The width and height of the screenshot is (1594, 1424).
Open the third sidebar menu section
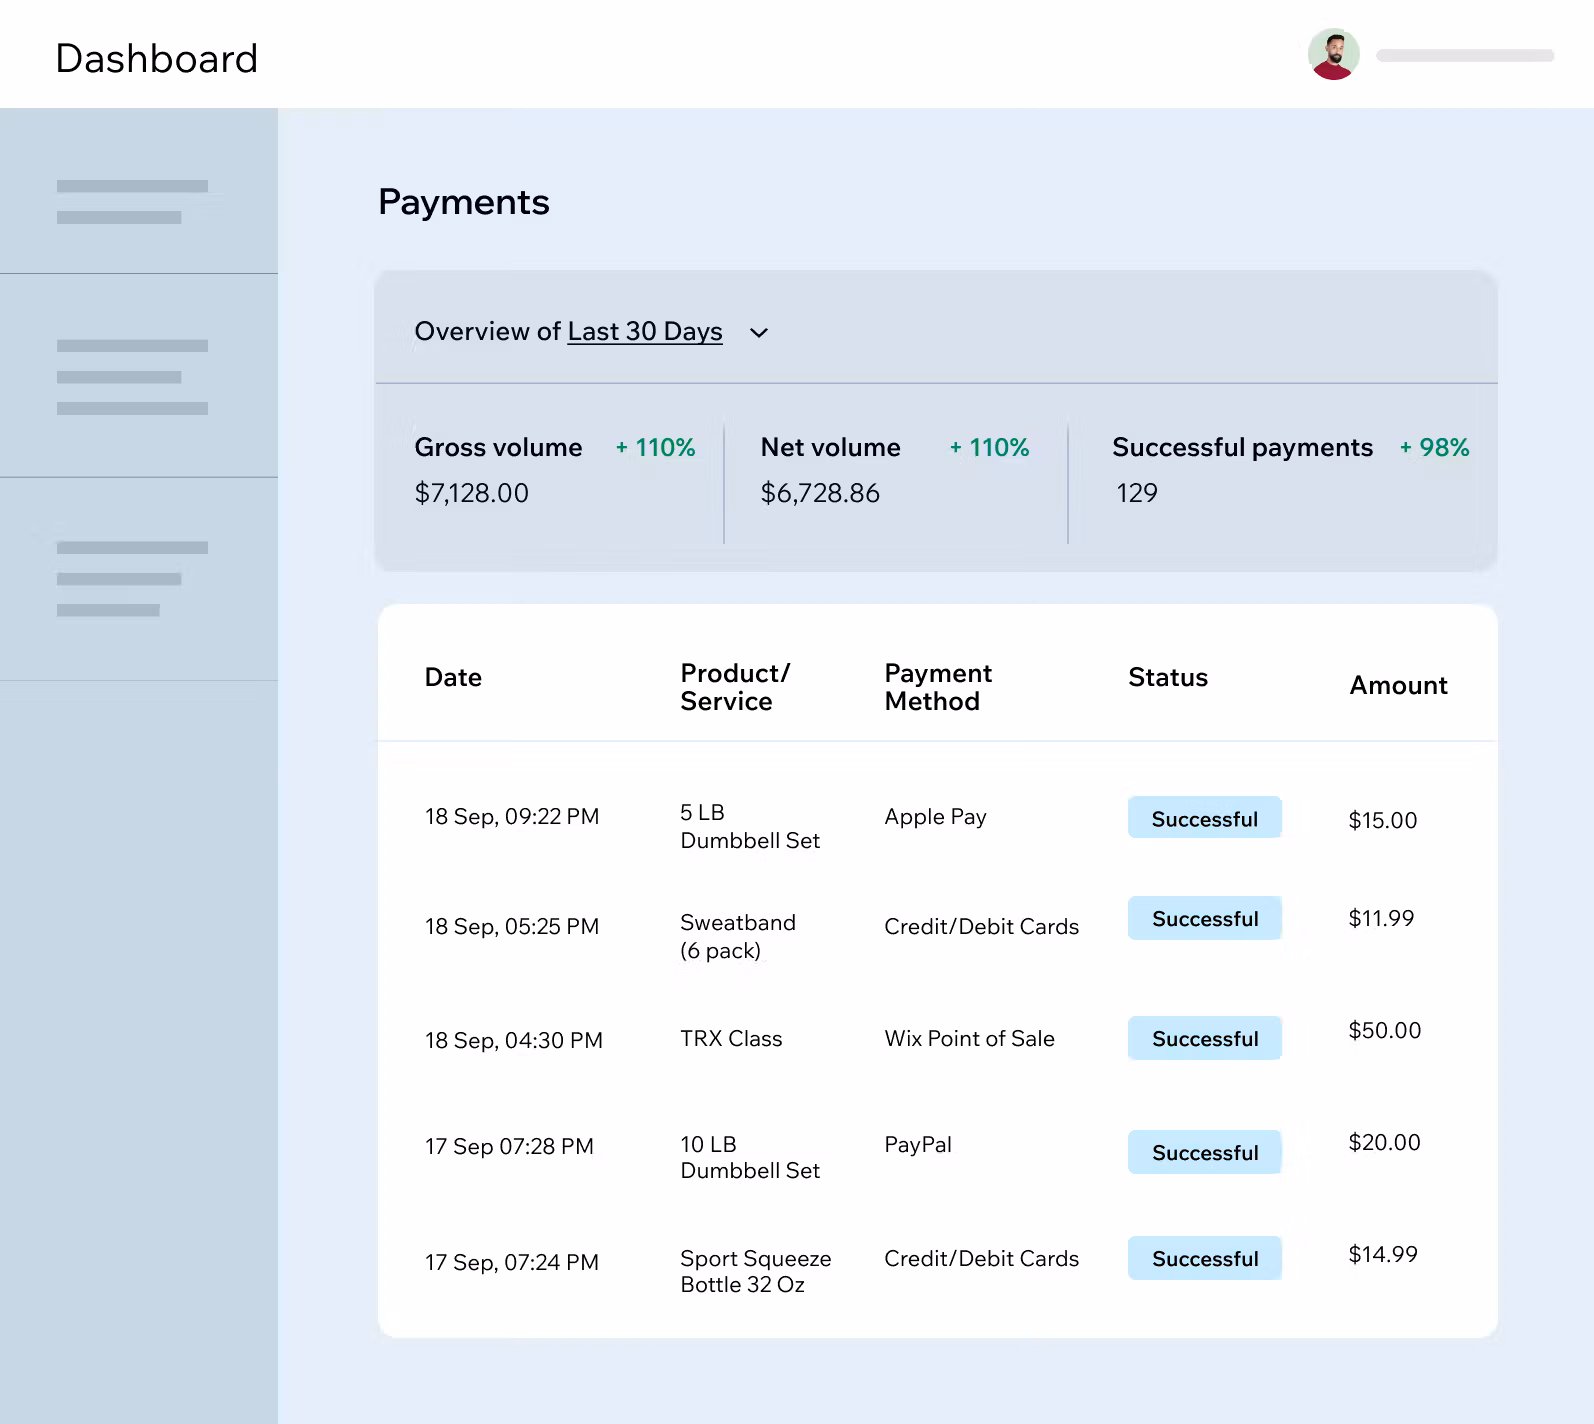point(132,579)
